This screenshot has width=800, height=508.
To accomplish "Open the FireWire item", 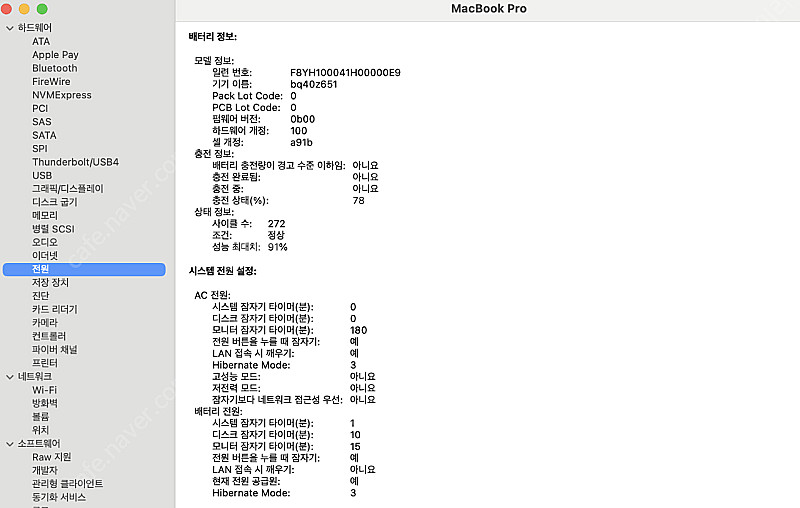I will 51,82.
